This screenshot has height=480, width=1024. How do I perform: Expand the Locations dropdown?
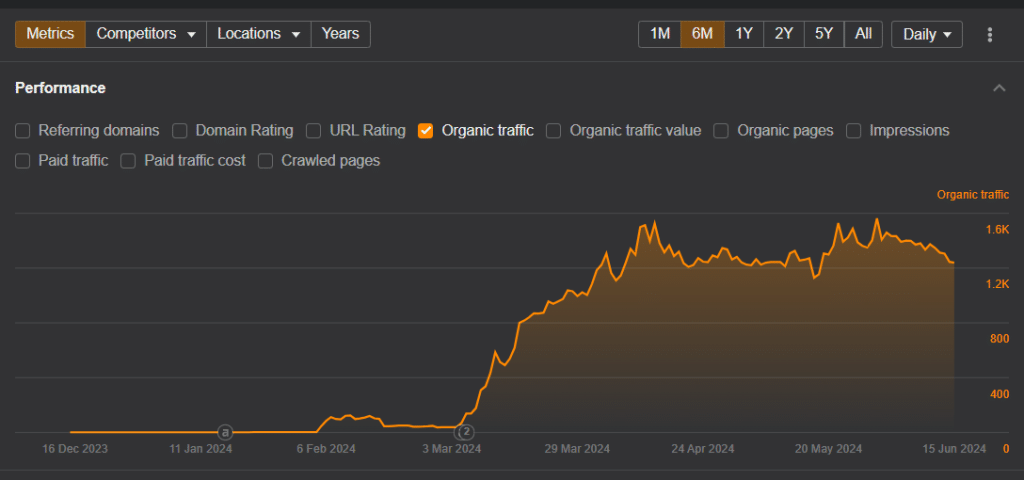coord(258,34)
